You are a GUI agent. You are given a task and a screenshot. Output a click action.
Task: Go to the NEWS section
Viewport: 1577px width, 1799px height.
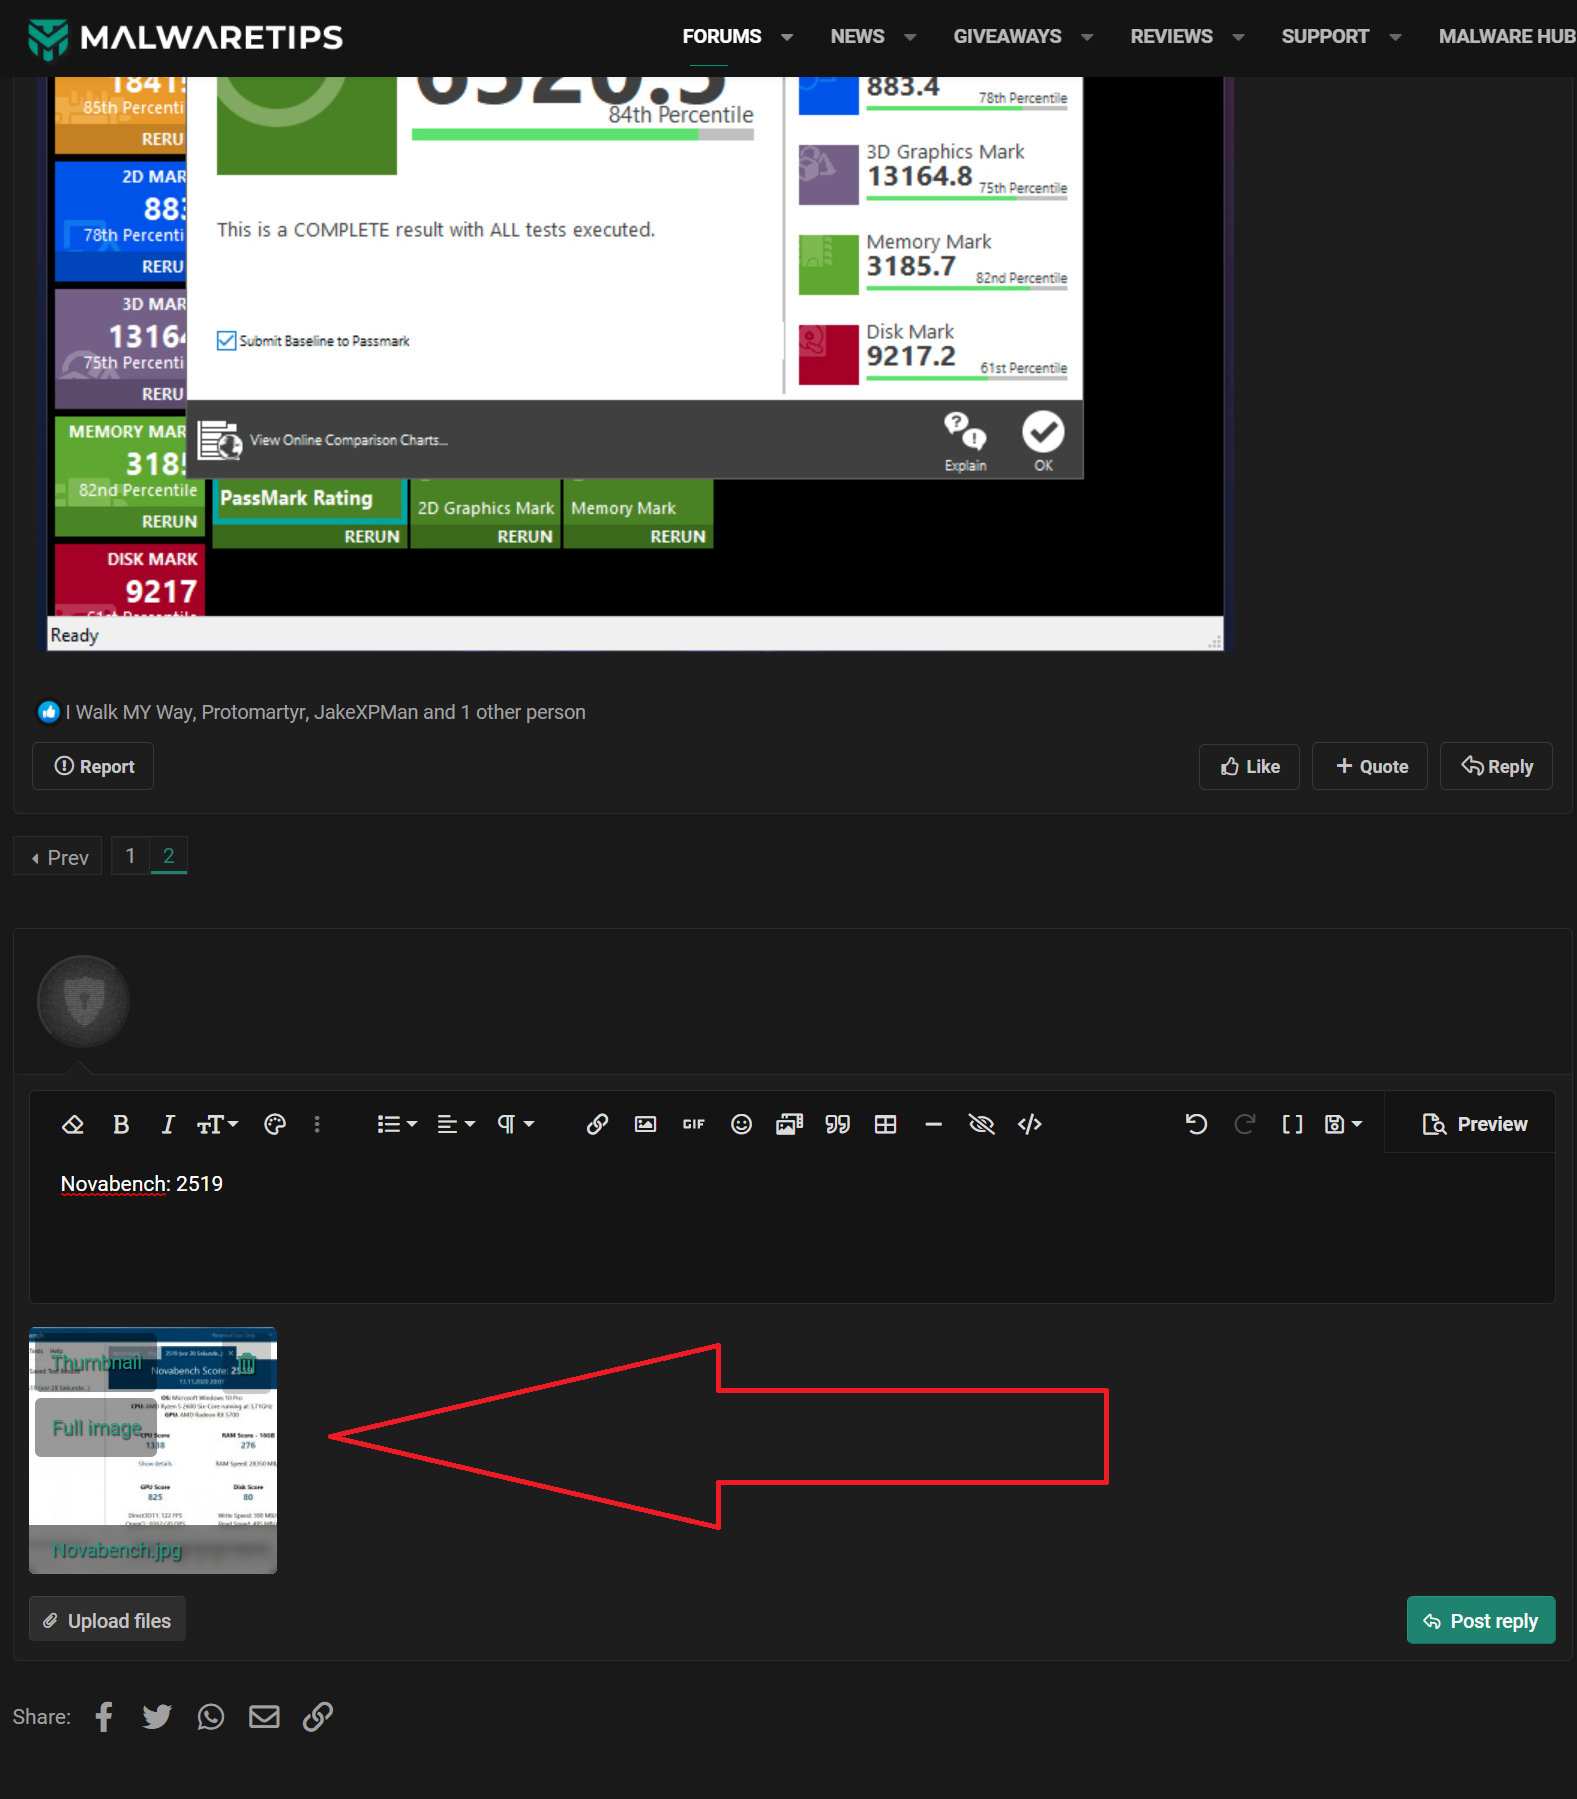[x=857, y=37]
